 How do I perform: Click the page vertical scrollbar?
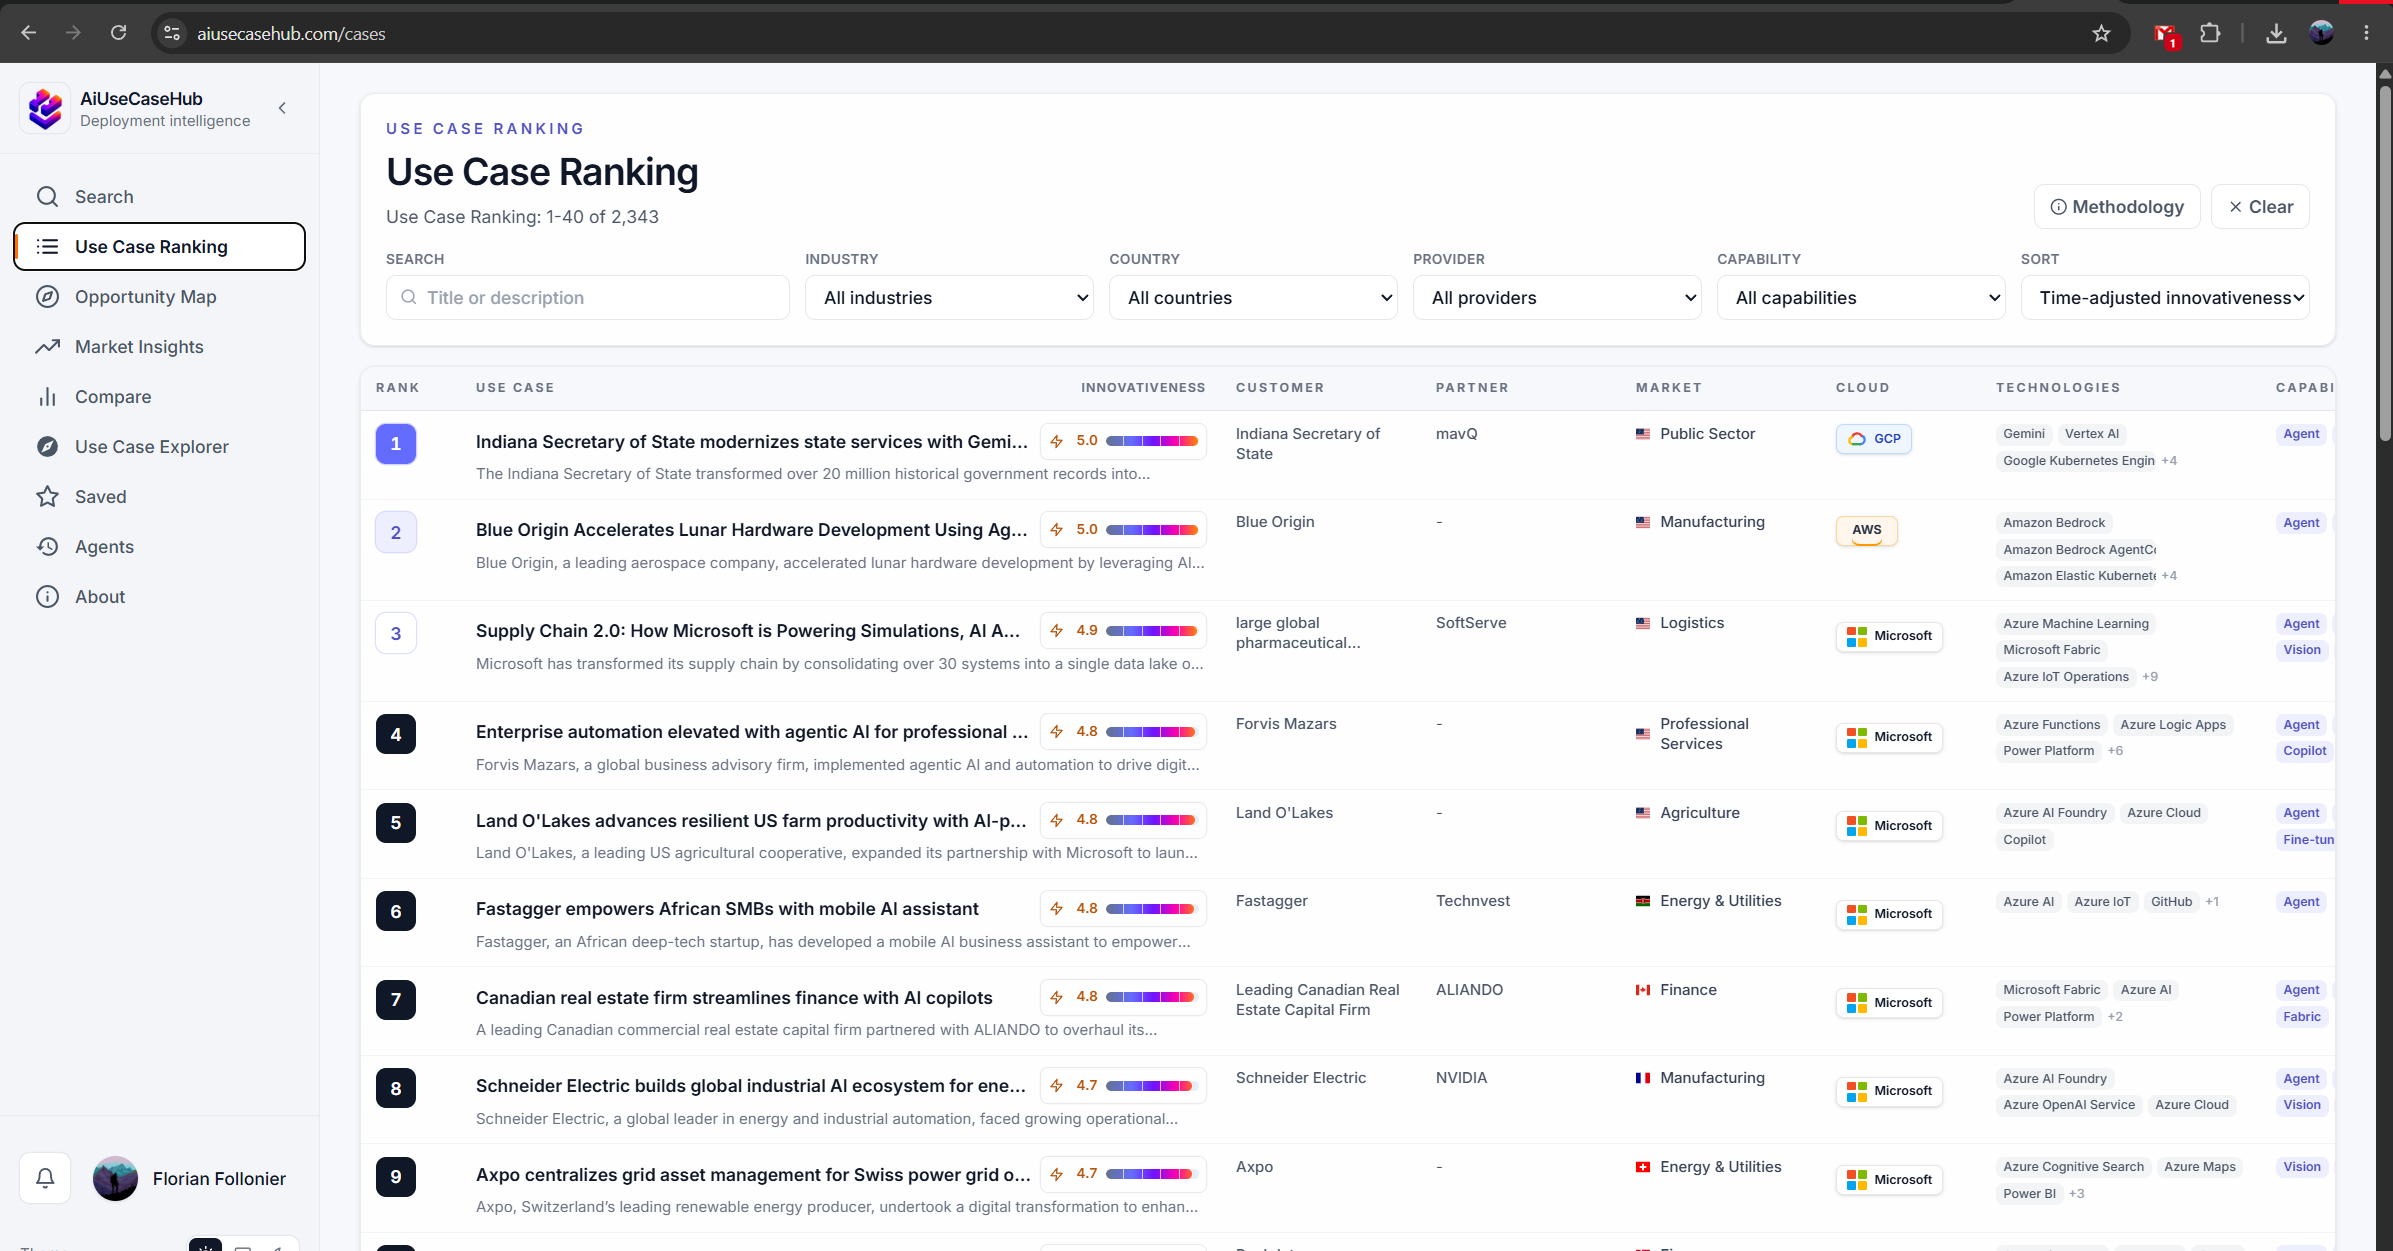[2385, 264]
